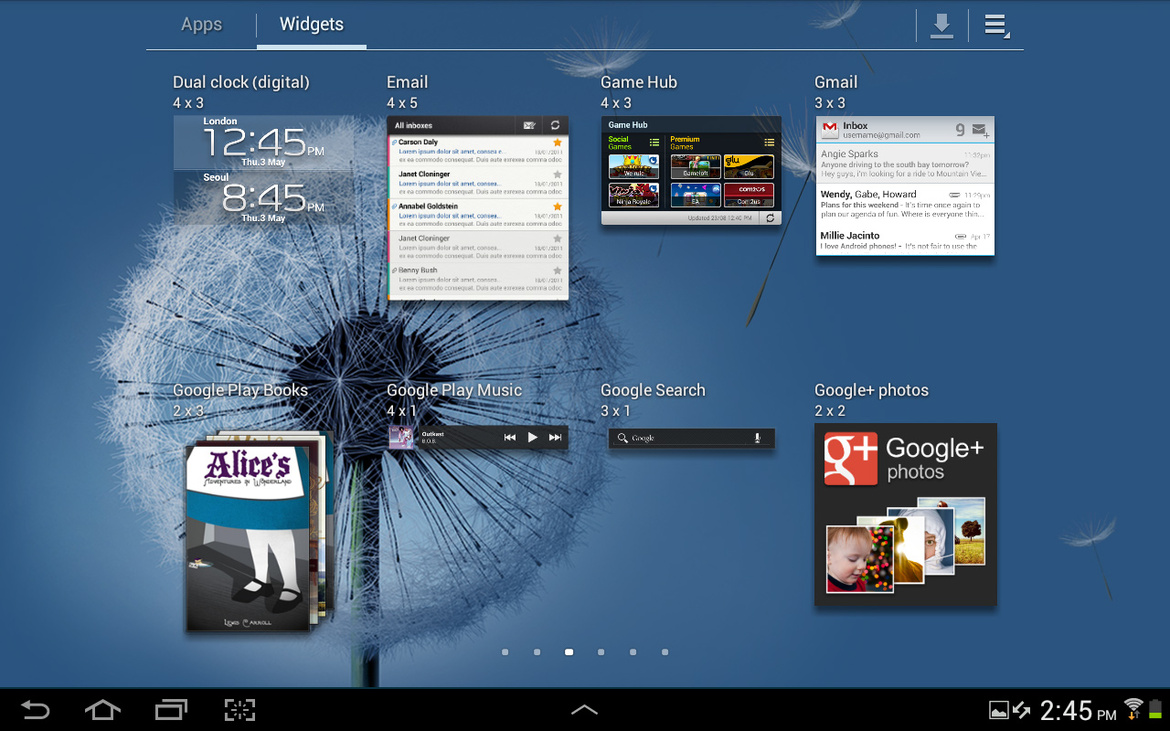
Task: Click the 2:45 PM status bar clock
Action: click(1078, 710)
